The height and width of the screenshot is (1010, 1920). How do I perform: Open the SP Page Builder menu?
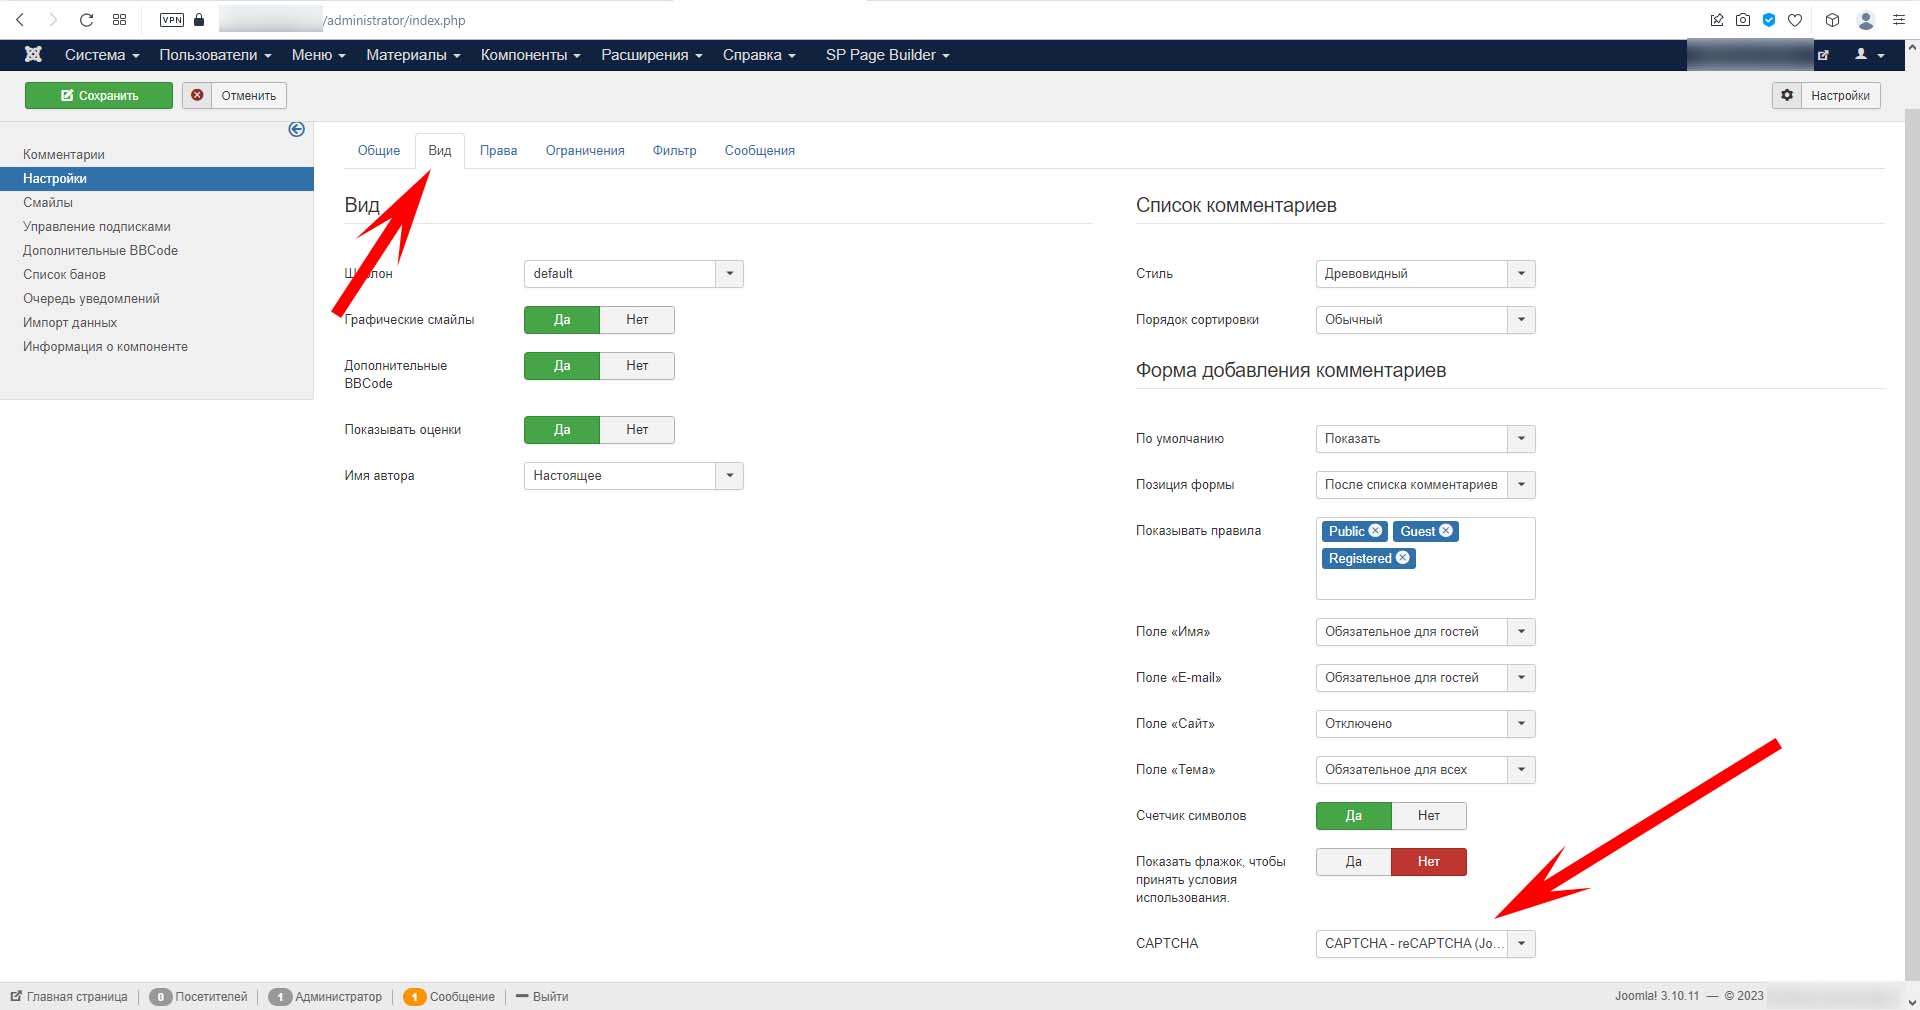tap(887, 55)
